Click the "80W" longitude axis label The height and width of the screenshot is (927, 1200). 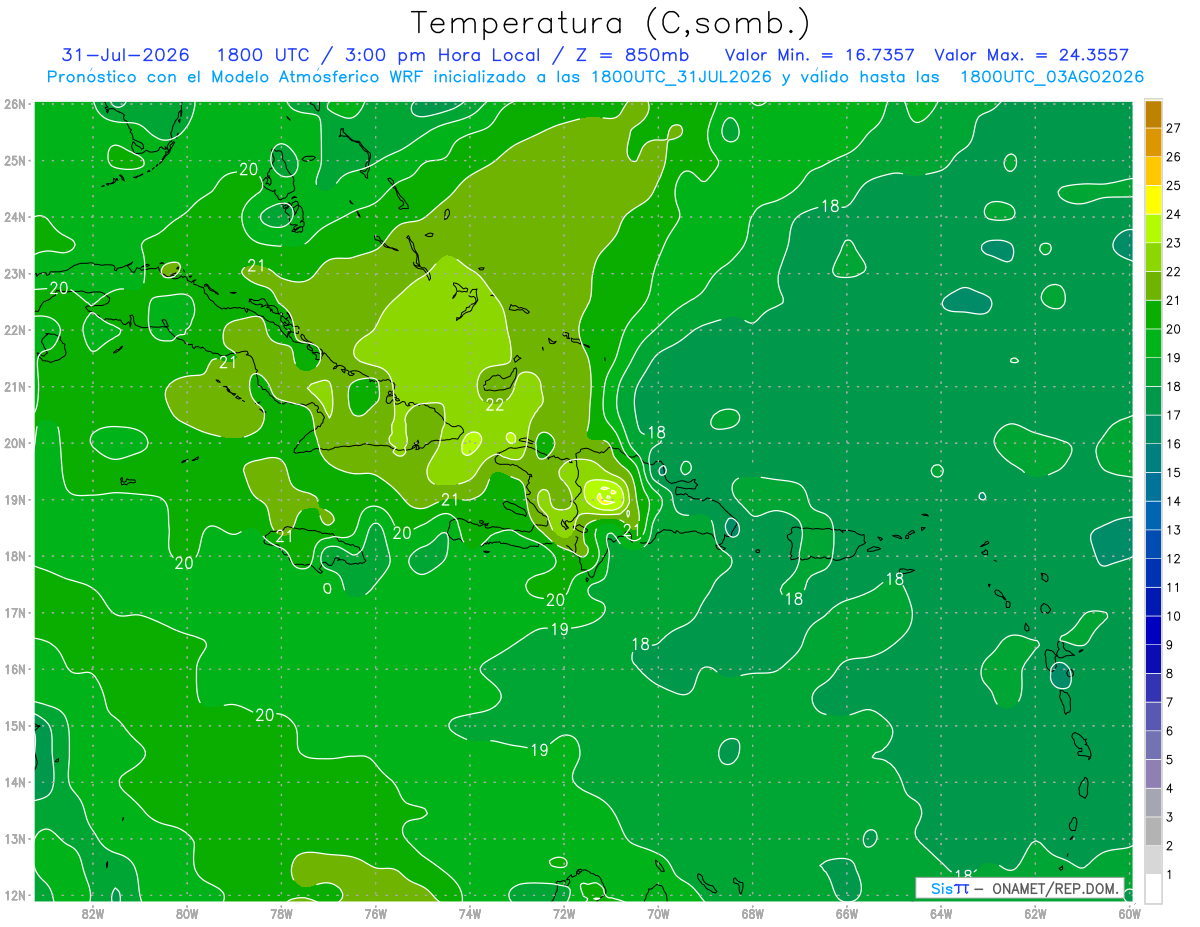click(x=187, y=913)
